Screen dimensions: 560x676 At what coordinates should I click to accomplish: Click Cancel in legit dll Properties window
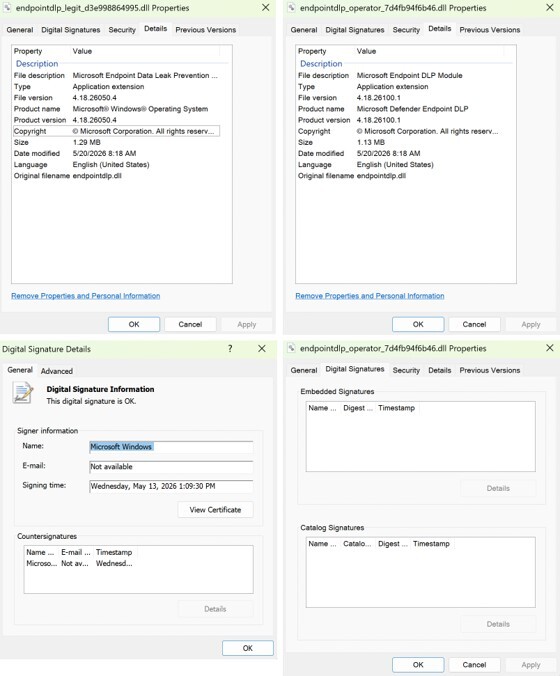click(190, 324)
